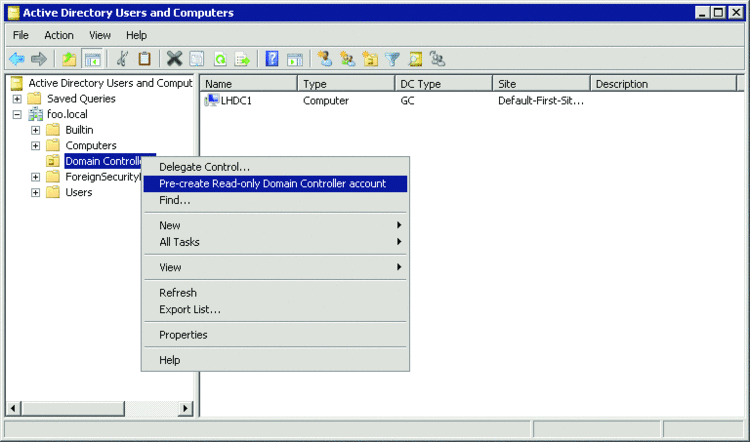
Task: Click the Back arrow toolbar icon
Action: click(17, 59)
